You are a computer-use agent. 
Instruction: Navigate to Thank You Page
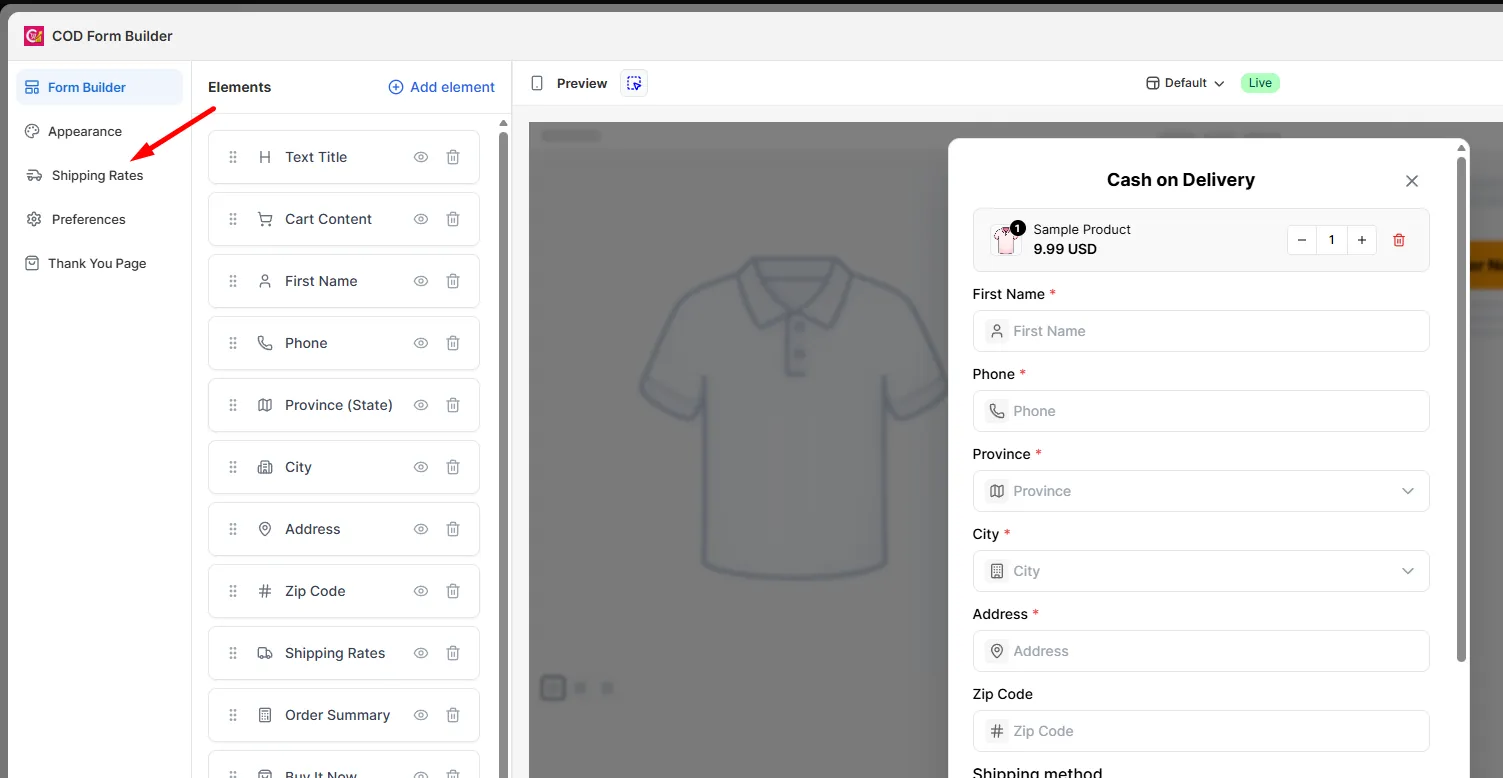pos(99,263)
